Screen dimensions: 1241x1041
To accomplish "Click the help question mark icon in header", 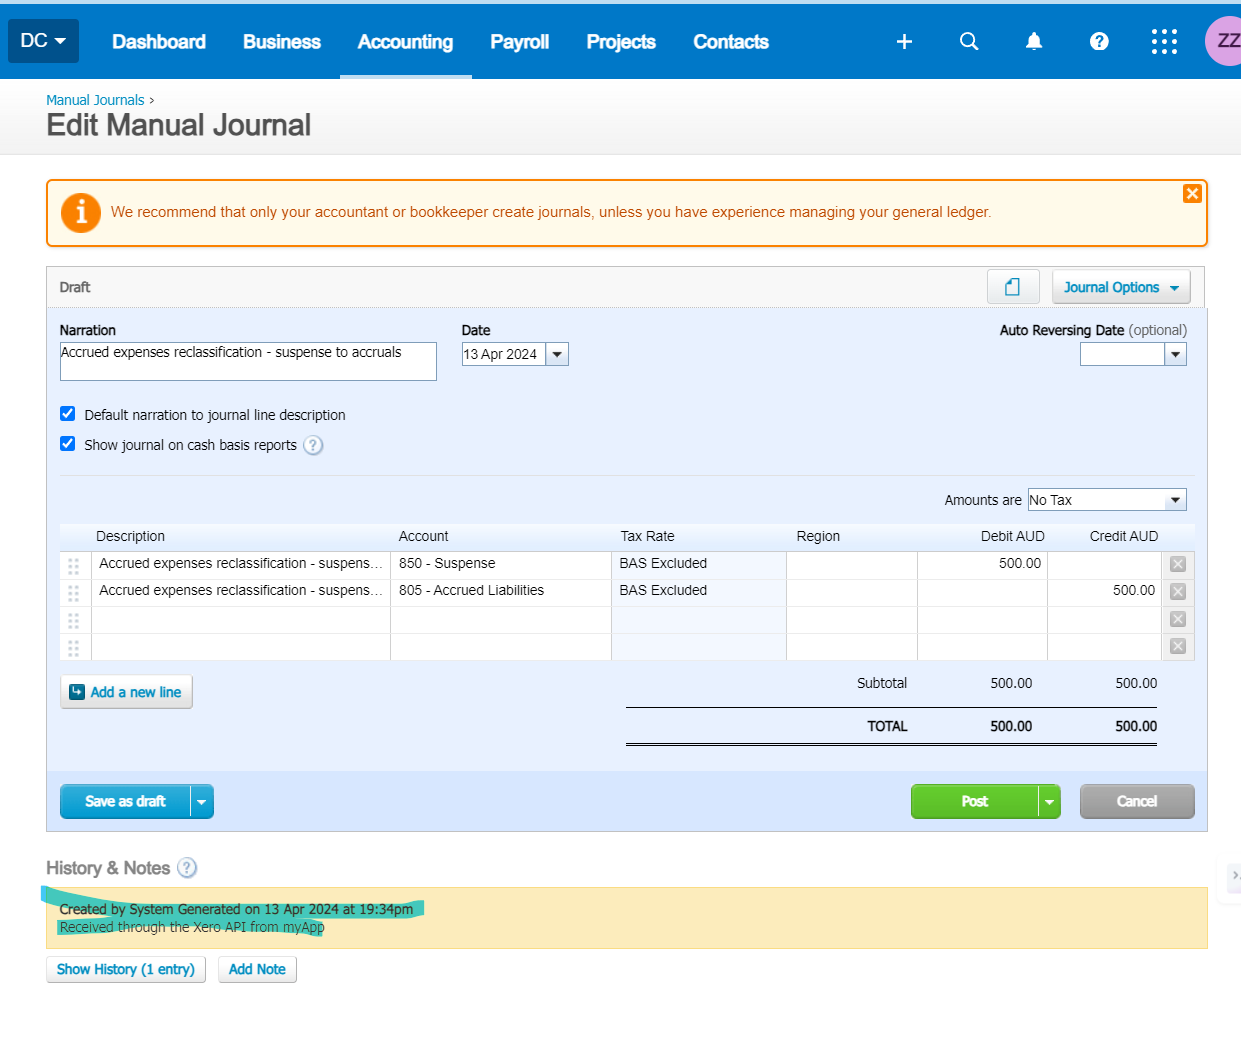I will (x=1099, y=41).
